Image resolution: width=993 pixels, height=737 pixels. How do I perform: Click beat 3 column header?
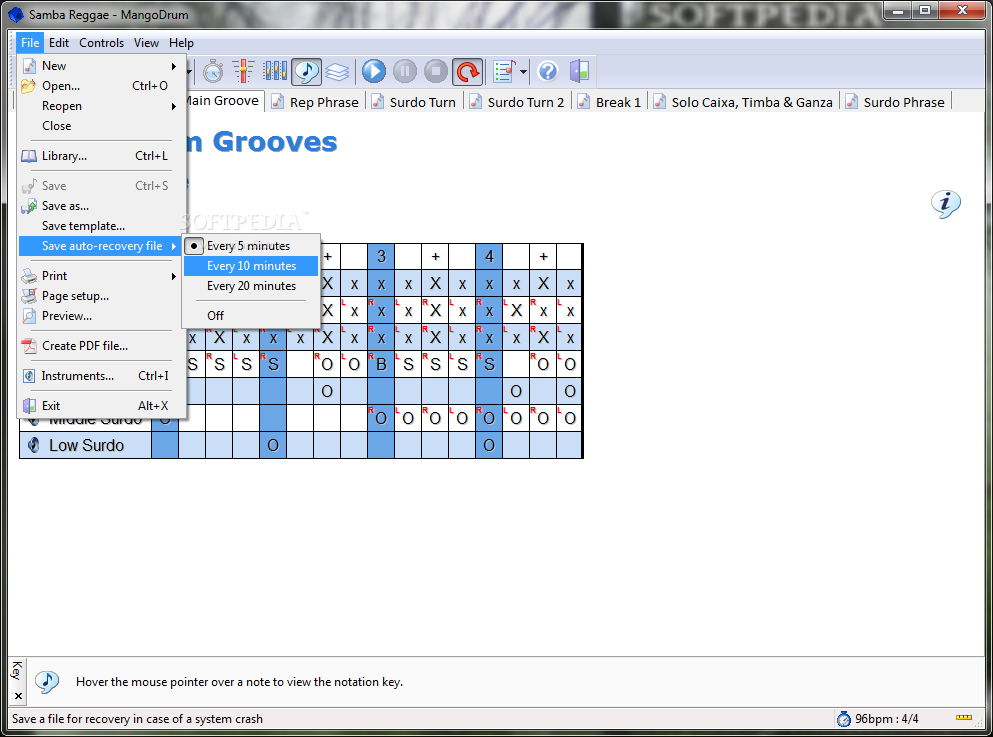click(x=381, y=256)
